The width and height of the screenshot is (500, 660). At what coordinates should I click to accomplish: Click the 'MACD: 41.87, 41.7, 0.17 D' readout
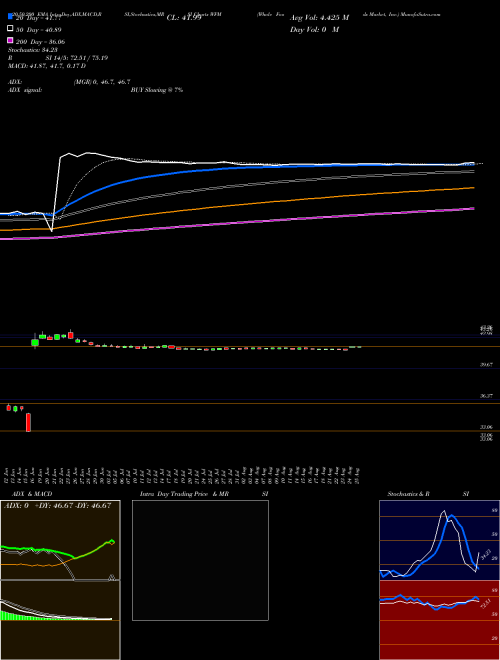(x=47, y=66)
